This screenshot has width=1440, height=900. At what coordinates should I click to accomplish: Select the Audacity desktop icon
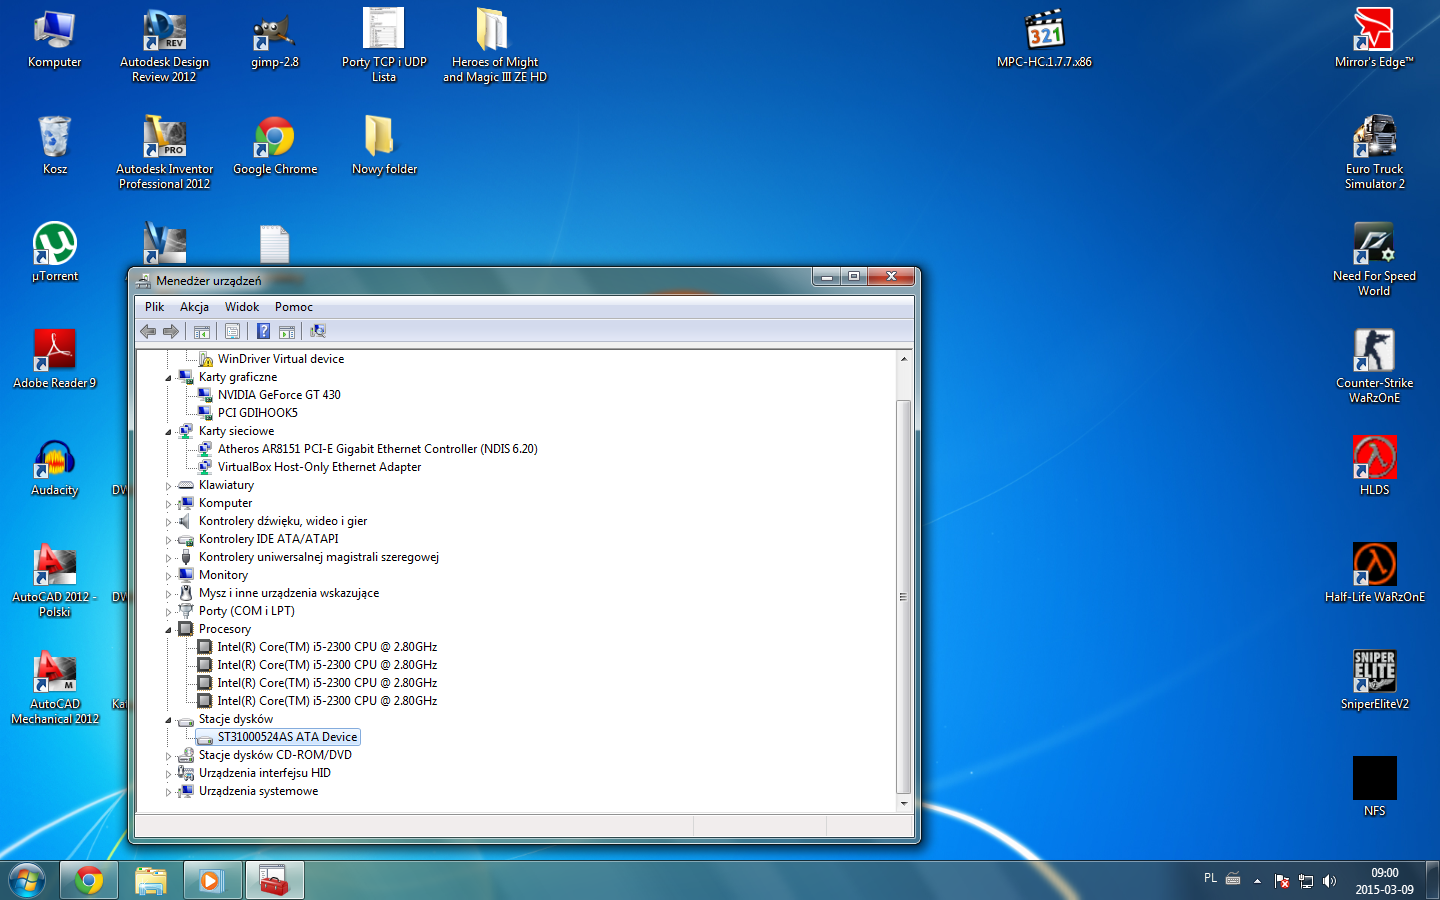[x=55, y=467]
